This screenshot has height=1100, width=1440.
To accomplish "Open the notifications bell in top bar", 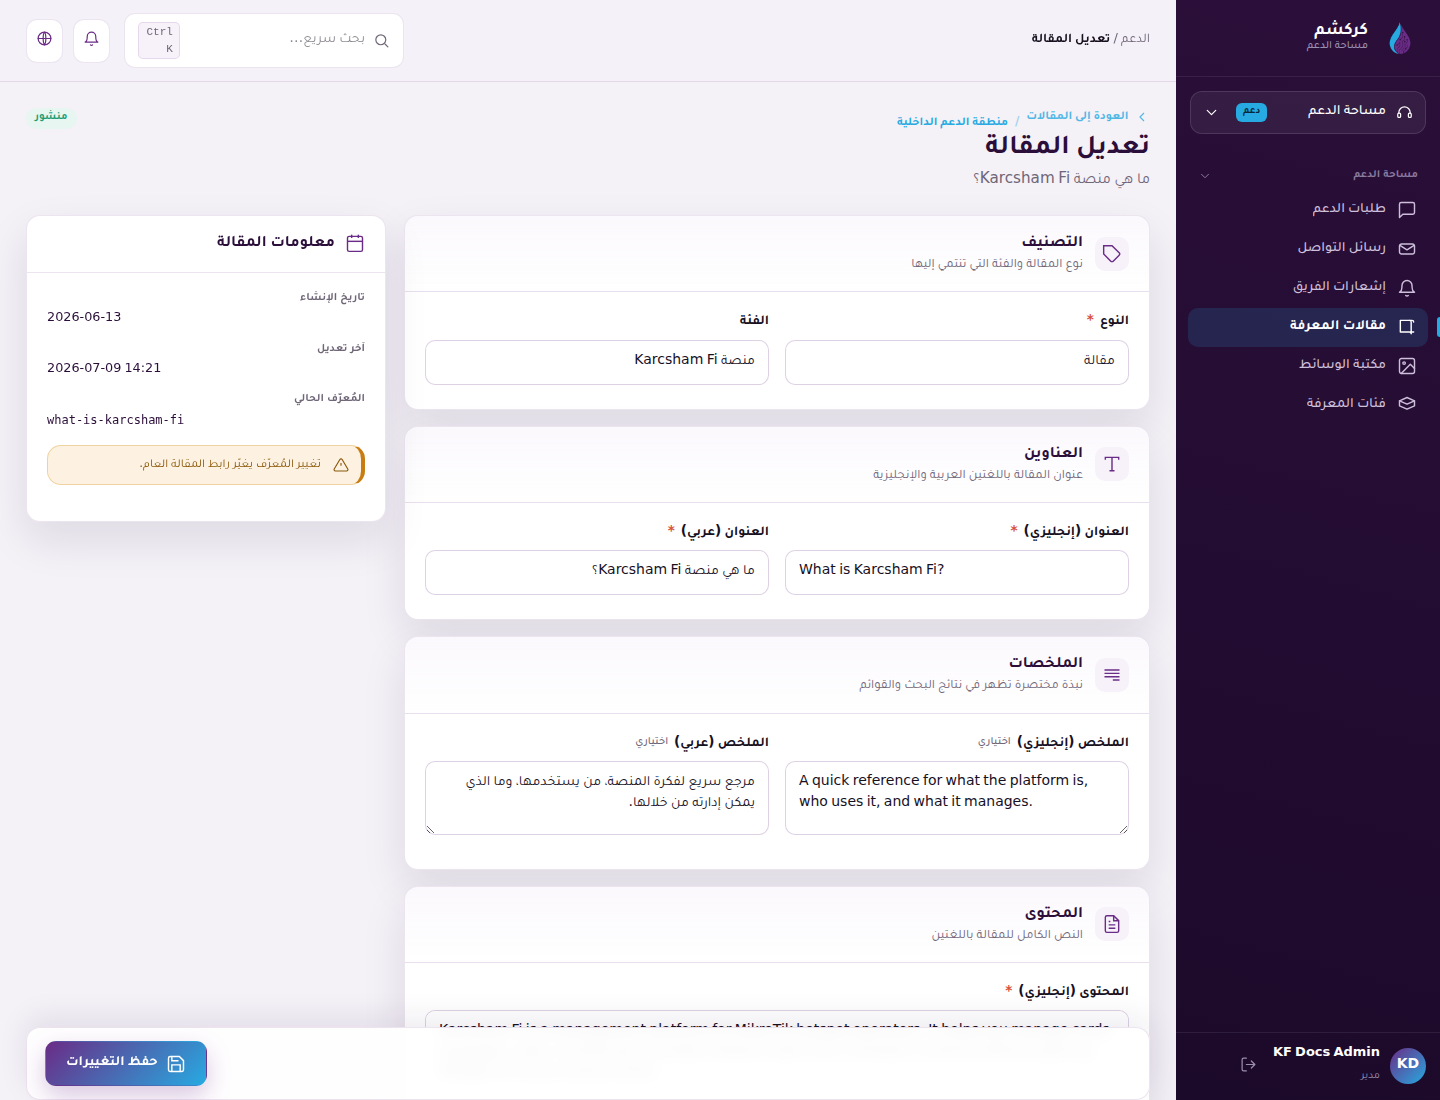I will [92, 40].
